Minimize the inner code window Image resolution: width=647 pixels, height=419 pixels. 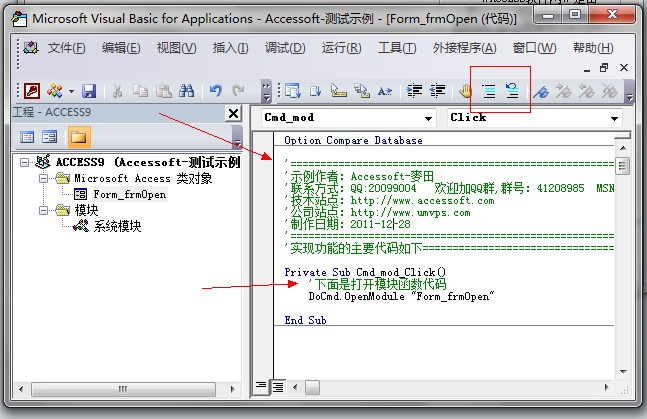pyautogui.click(x=586, y=69)
